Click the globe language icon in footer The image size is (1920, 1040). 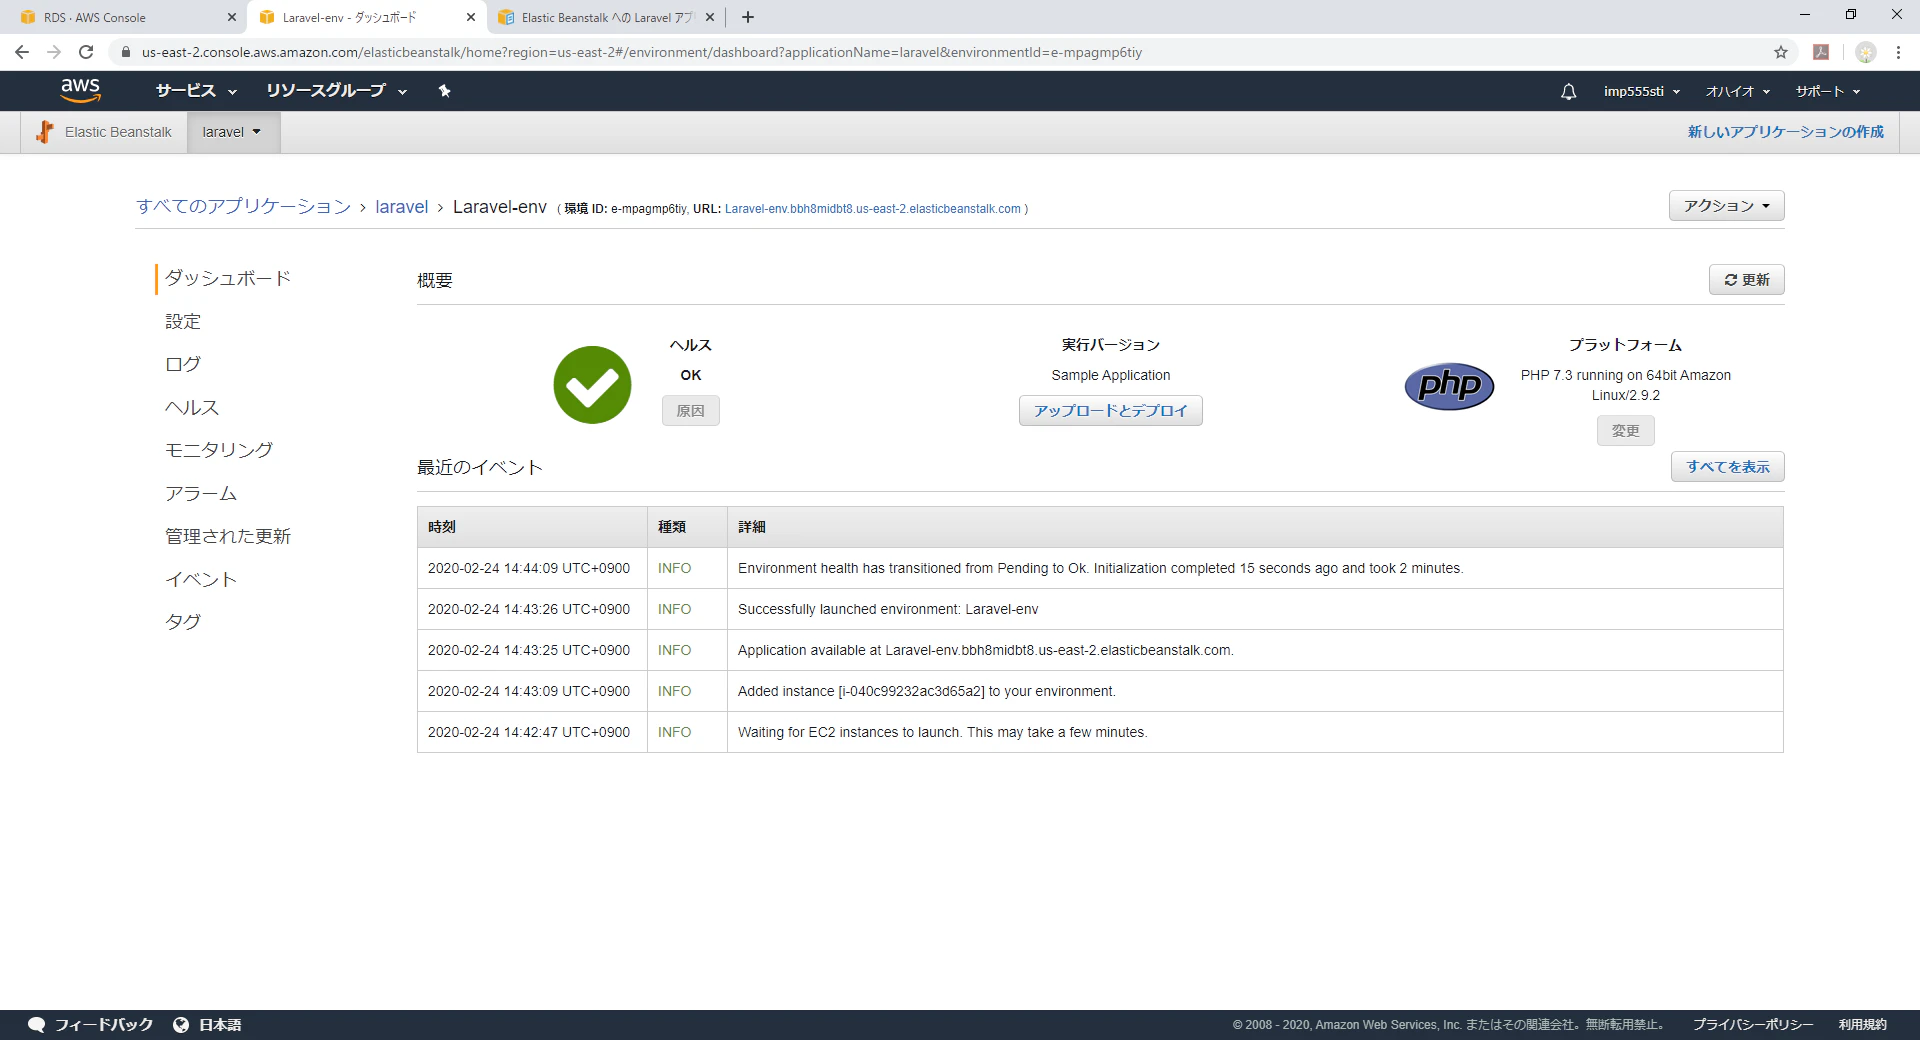(181, 1025)
